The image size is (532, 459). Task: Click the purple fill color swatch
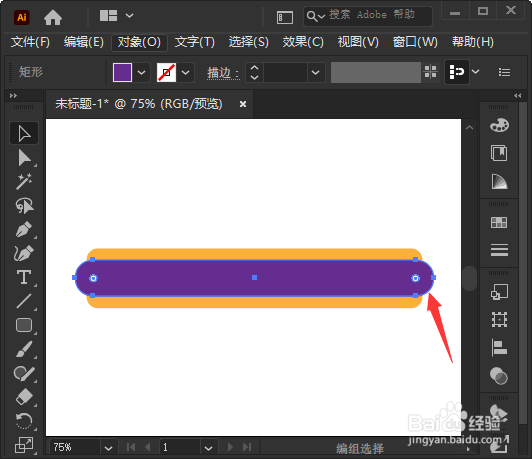[x=122, y=72]
